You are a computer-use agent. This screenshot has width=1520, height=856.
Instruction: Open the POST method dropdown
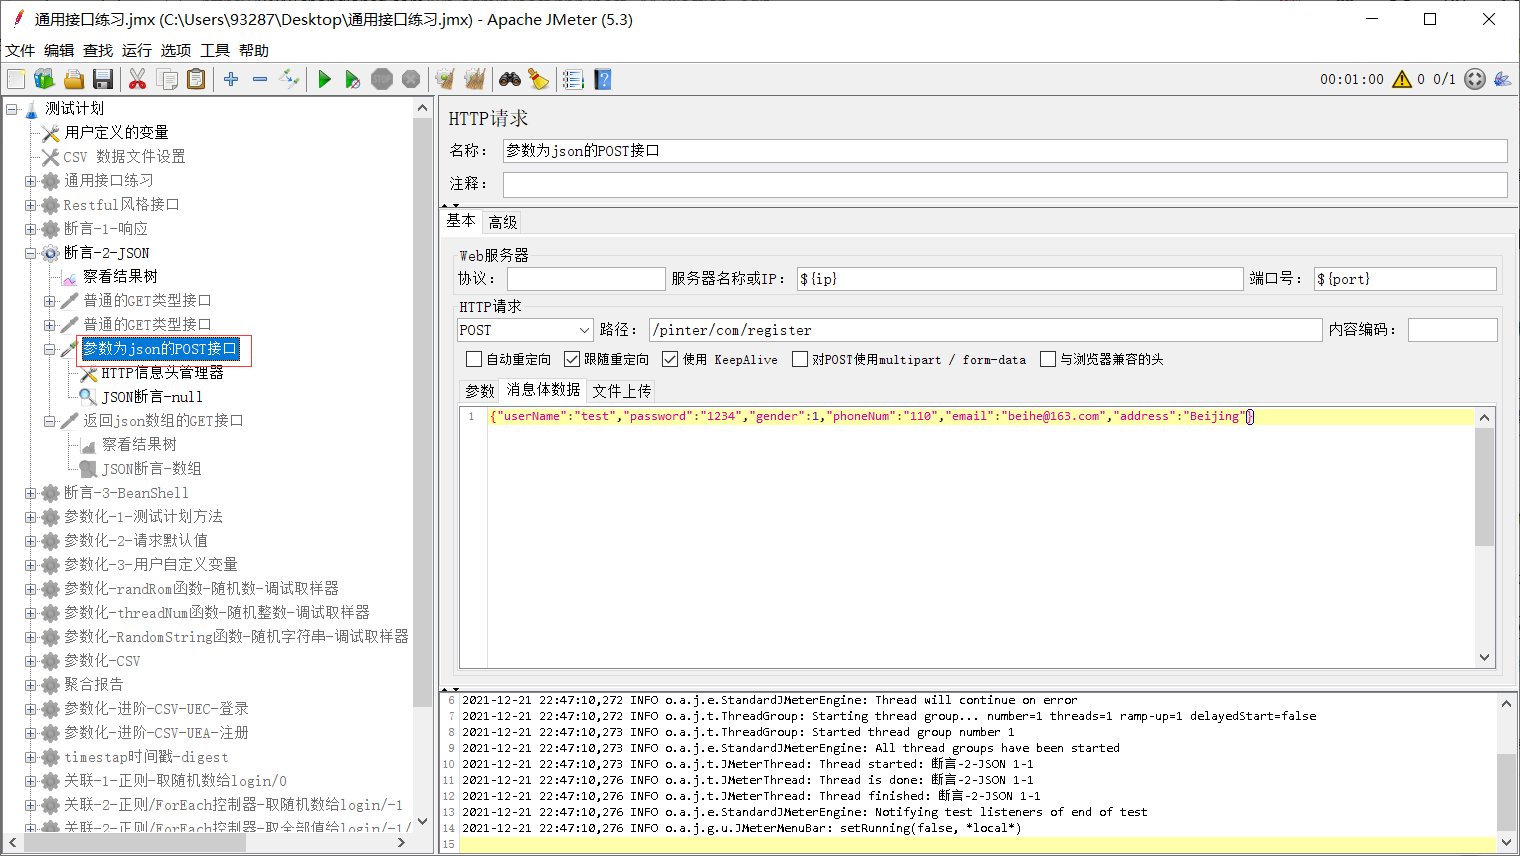point(526,330)
